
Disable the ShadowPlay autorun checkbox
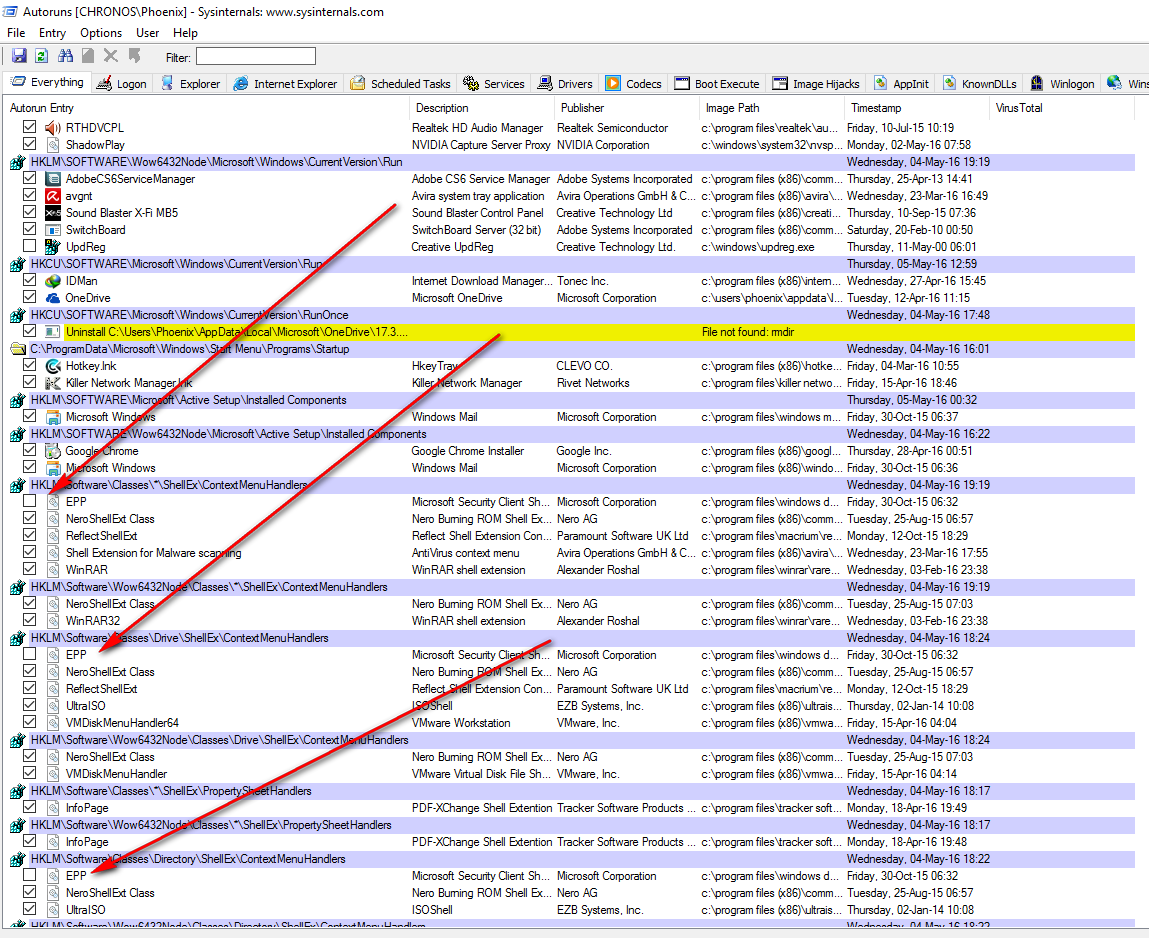[x=29, y=144]
